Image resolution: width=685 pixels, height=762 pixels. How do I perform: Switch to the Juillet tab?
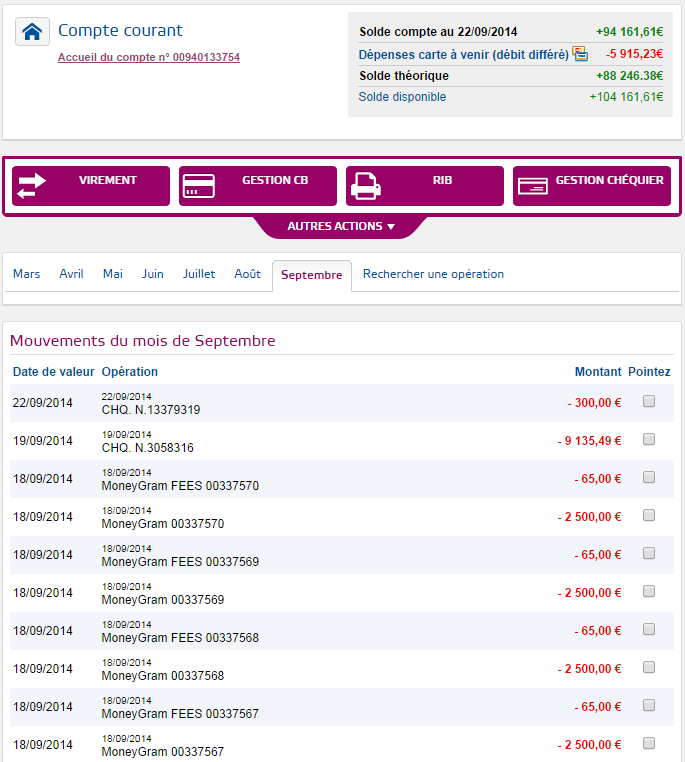199,274
